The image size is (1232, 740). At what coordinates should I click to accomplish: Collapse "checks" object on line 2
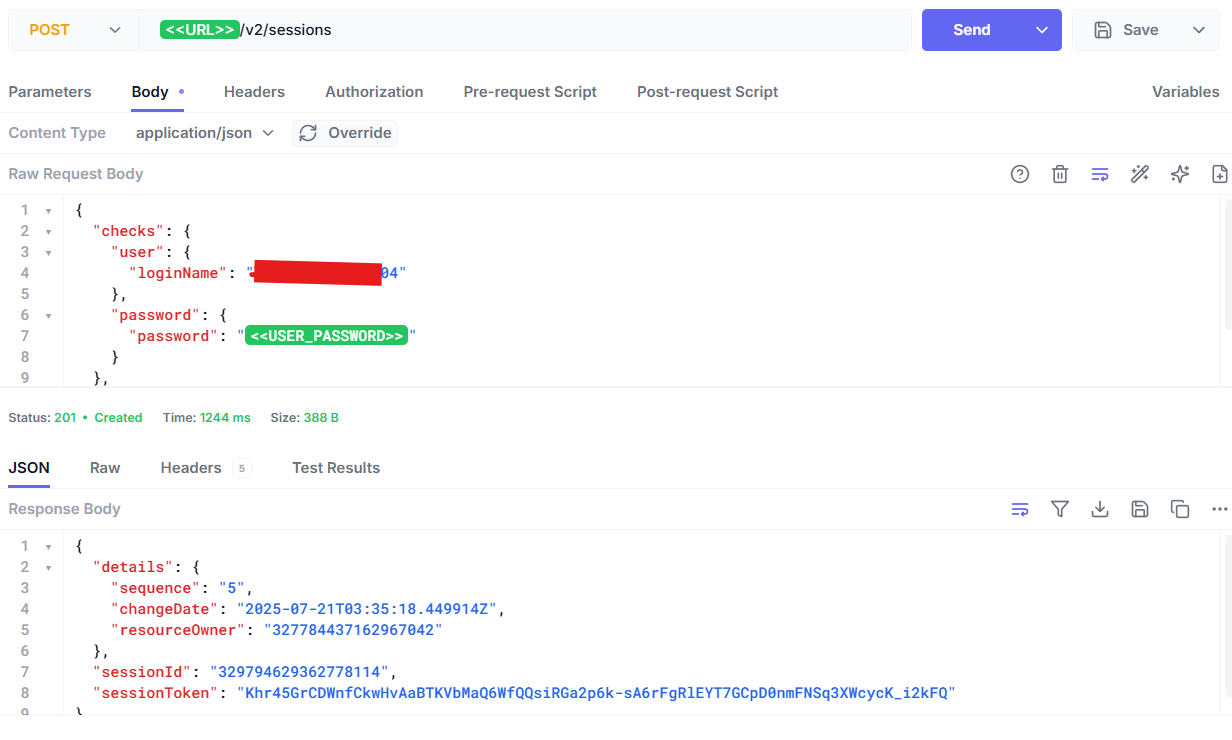tap(48, 232)
